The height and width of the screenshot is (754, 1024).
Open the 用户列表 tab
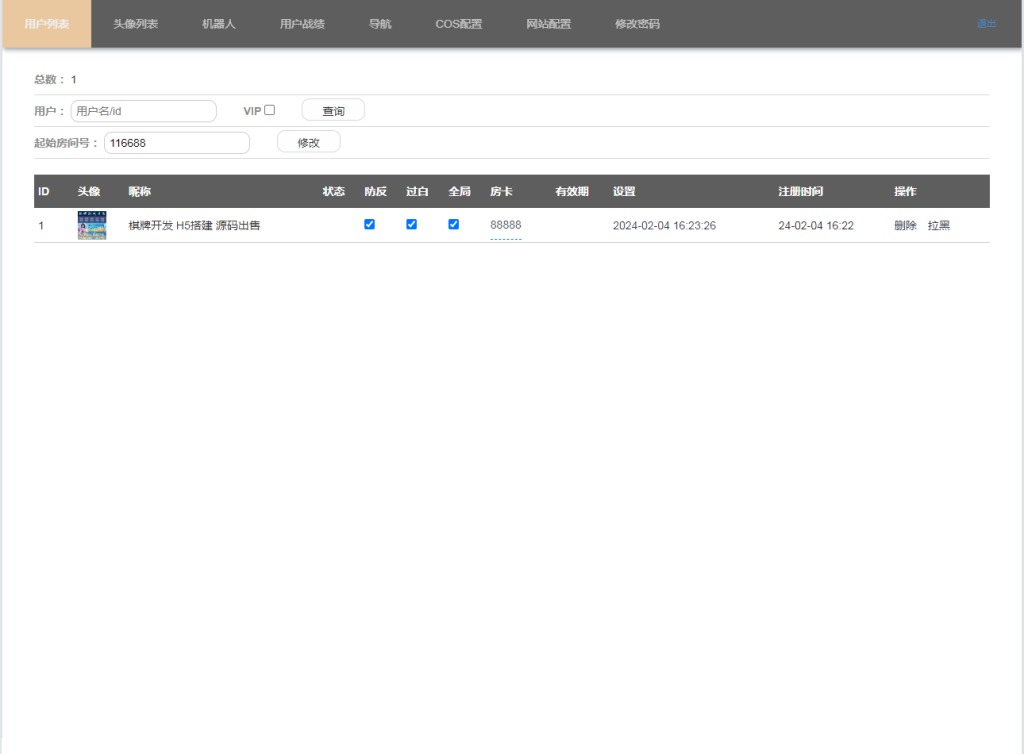coord(46,24)
